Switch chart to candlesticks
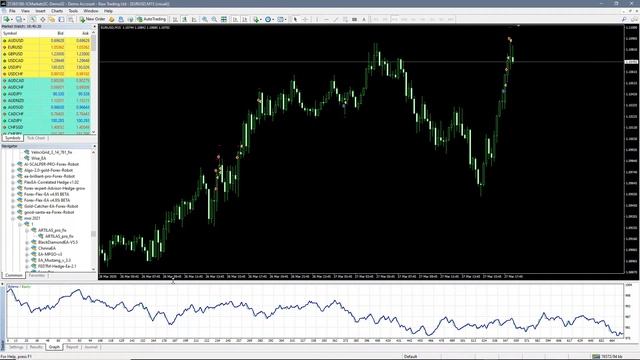Viewport: 640px width, 360px height. tap(184, 19)
